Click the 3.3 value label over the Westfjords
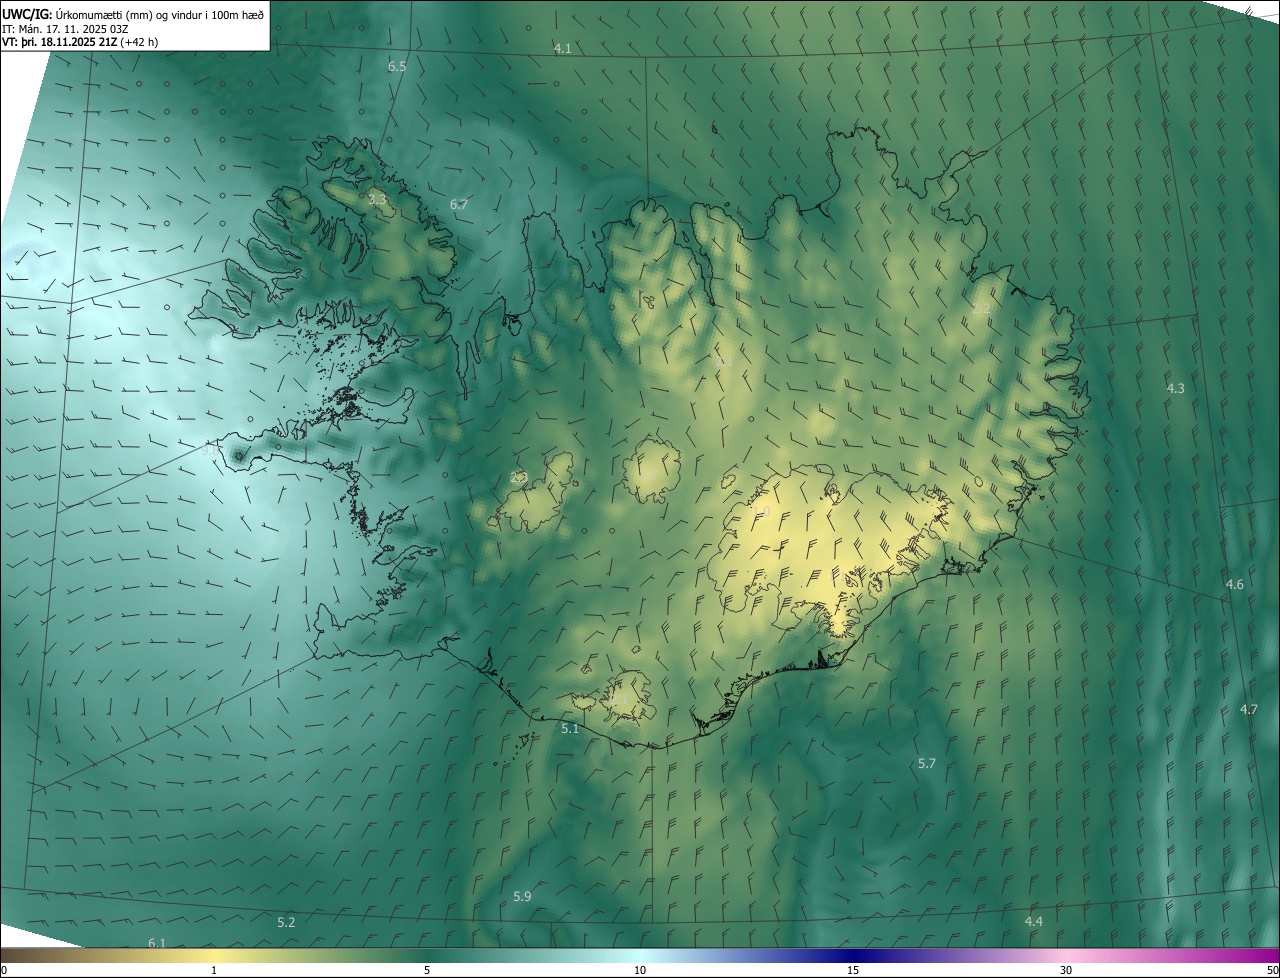This screenshot has width=1280, height=978. tap(377, 200)
